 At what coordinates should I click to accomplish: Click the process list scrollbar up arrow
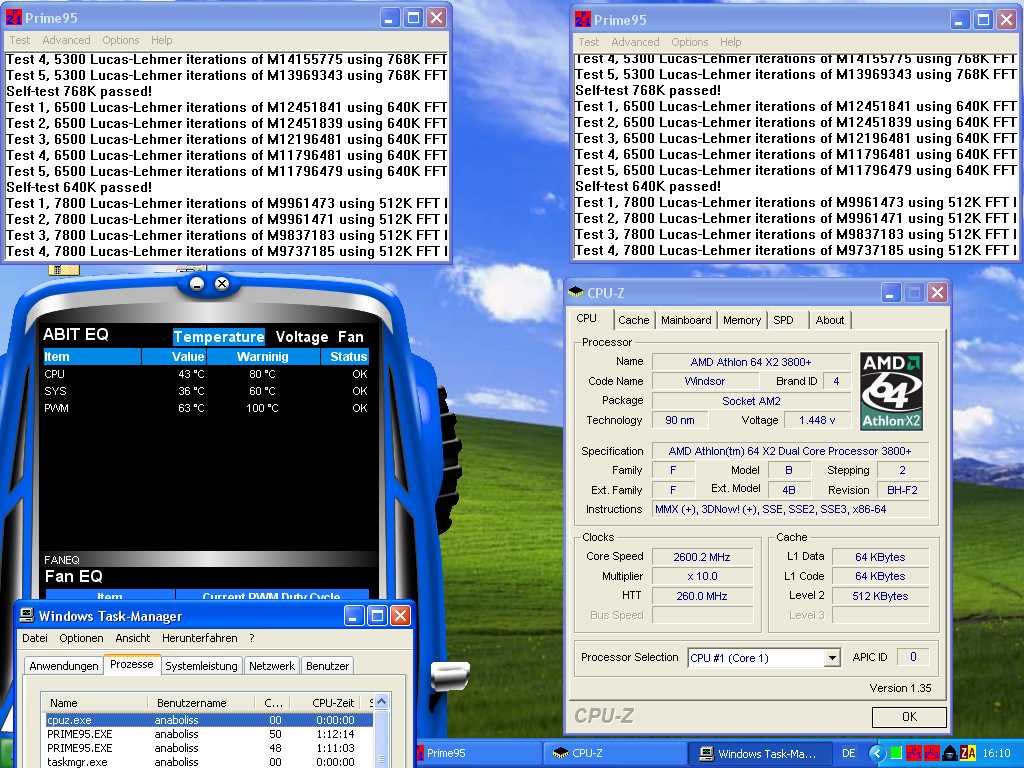382,702
